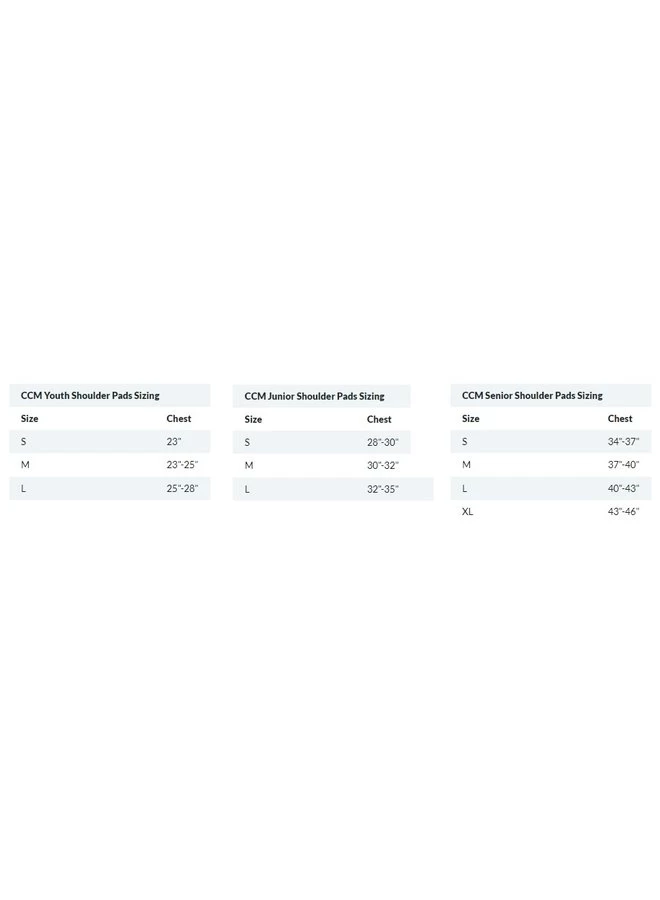Click size M in the Youth table

tap(26, 465)
